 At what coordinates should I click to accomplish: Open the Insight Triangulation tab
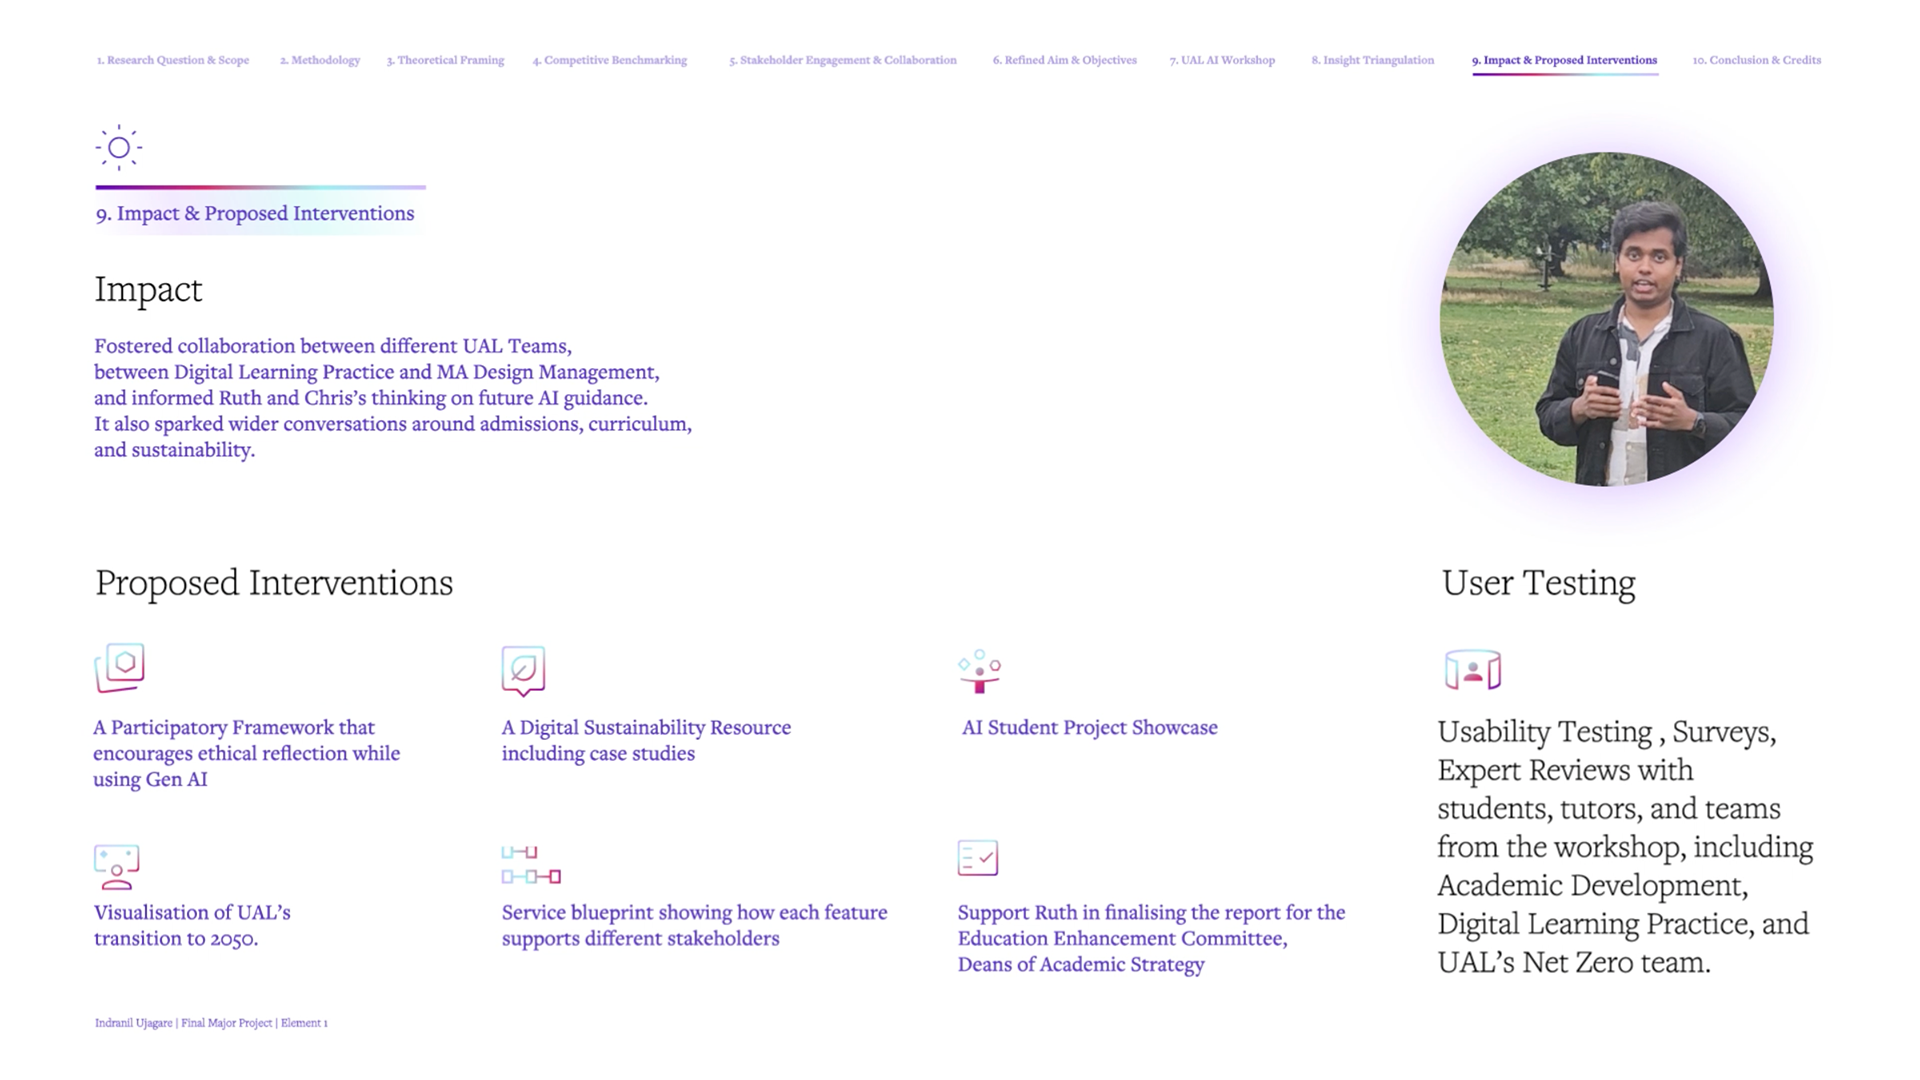[x=1373, y=60]
